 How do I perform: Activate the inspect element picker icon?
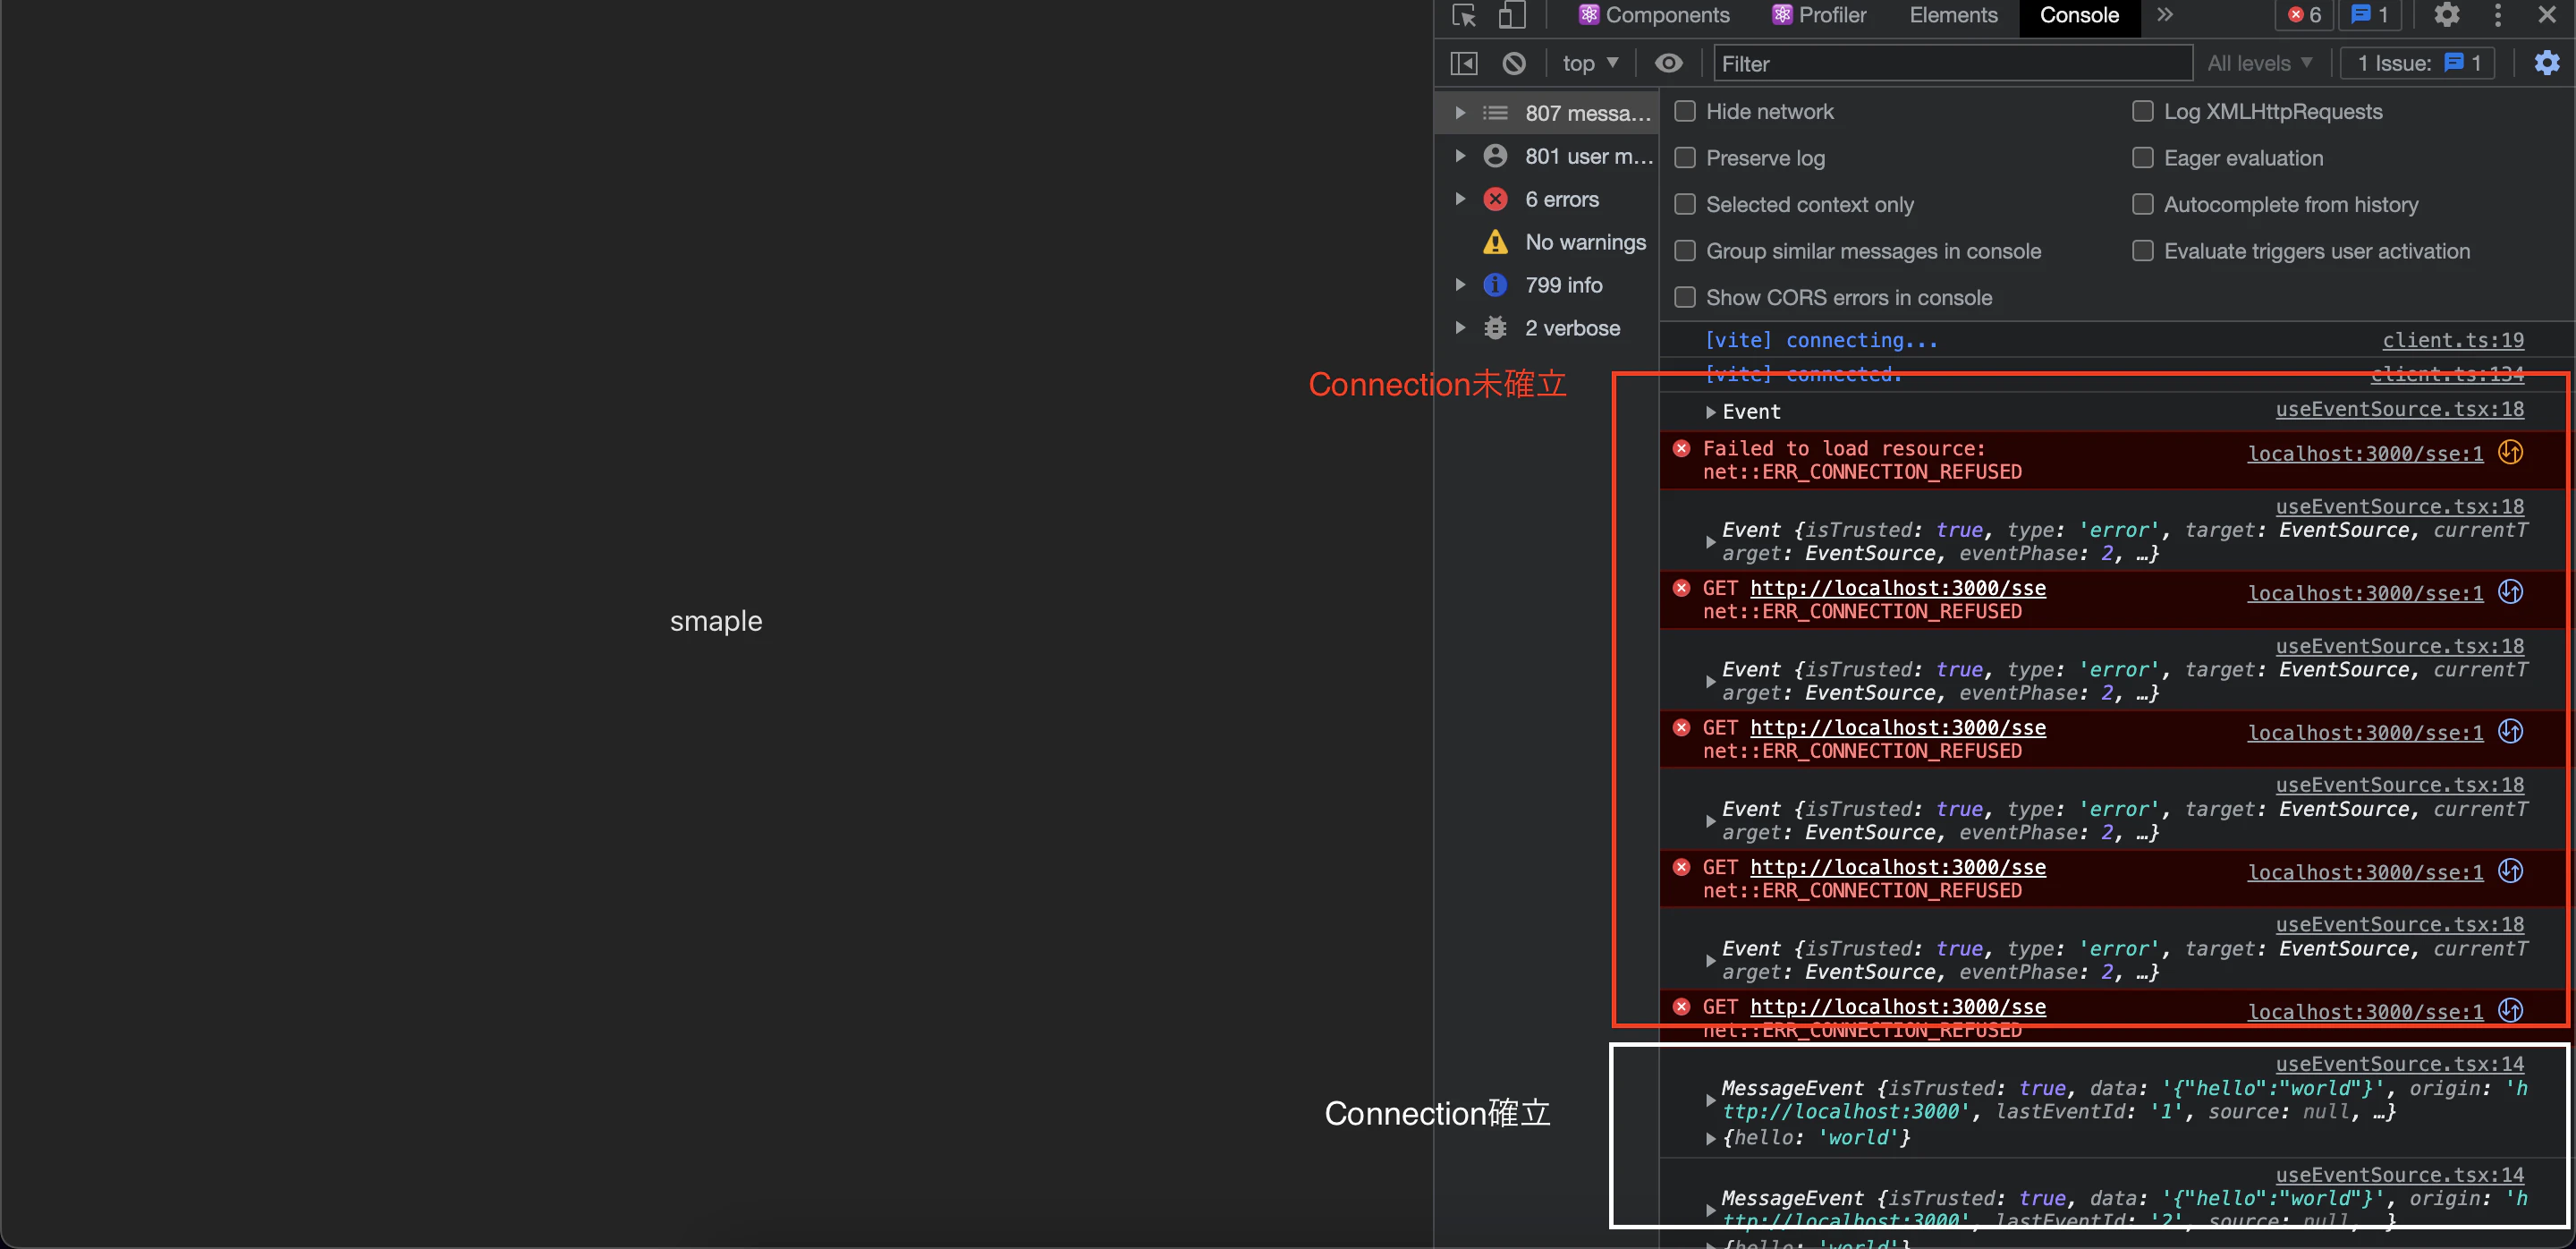[x=1464, y=15]
